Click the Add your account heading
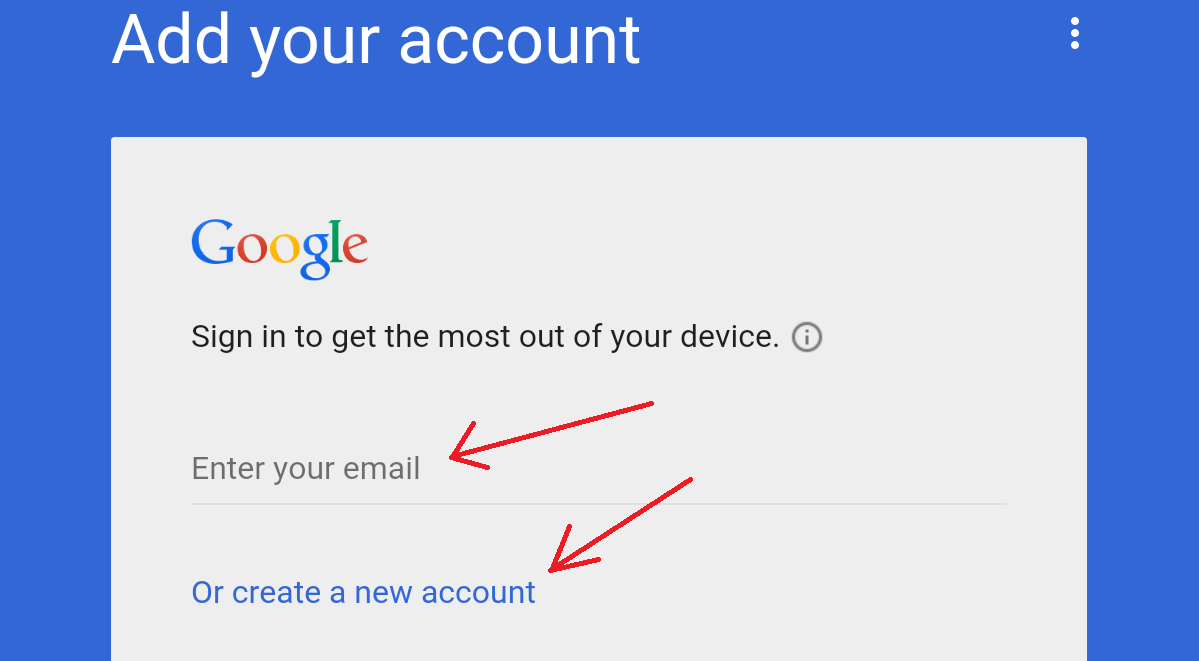Viewport: 1199px width, 661px height. coord(375,40)
